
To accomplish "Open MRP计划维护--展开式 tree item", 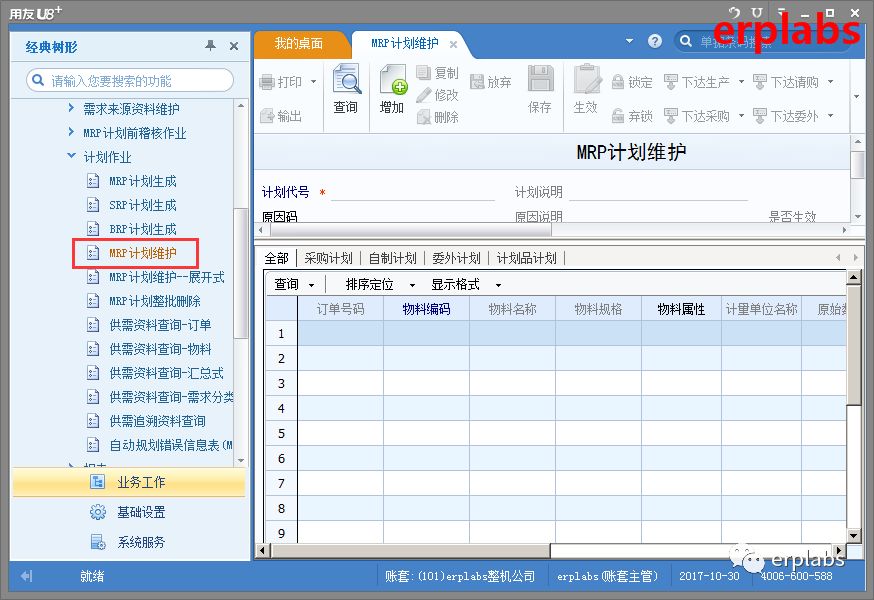I will pos(166,277).
